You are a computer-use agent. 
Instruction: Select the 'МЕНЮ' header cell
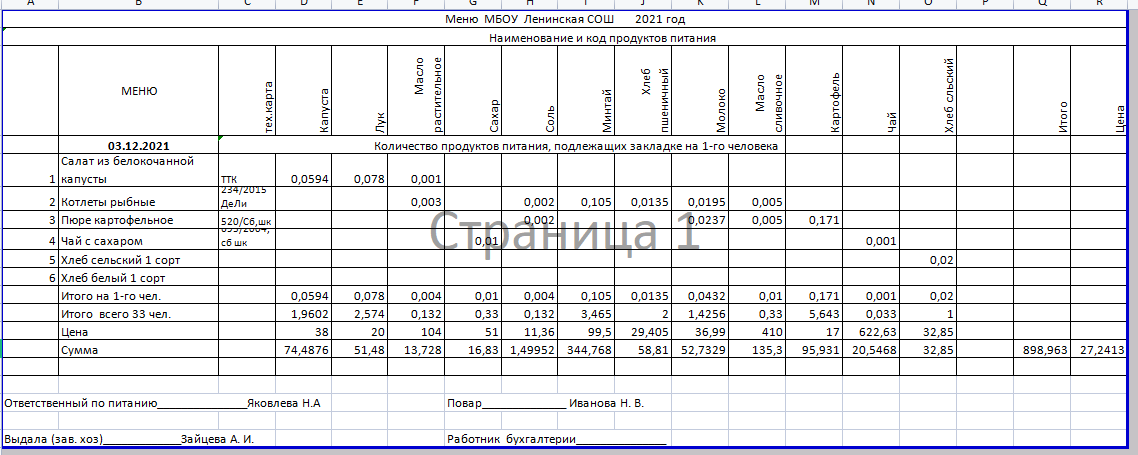[x=138, y=91]
